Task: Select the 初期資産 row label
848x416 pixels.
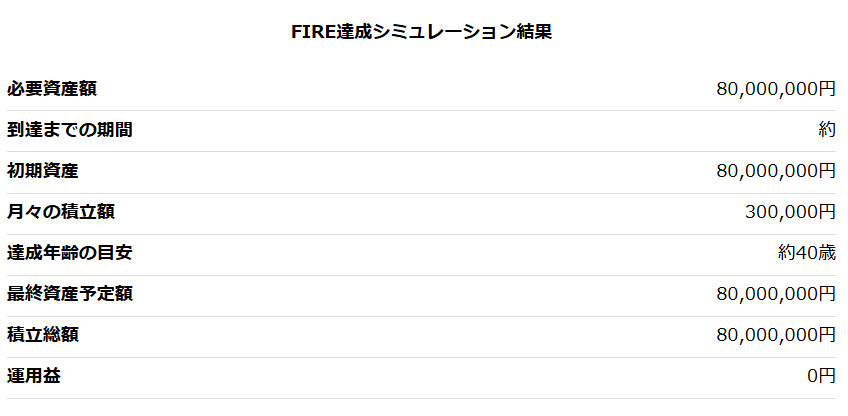Action: click(x=43, y=171)
